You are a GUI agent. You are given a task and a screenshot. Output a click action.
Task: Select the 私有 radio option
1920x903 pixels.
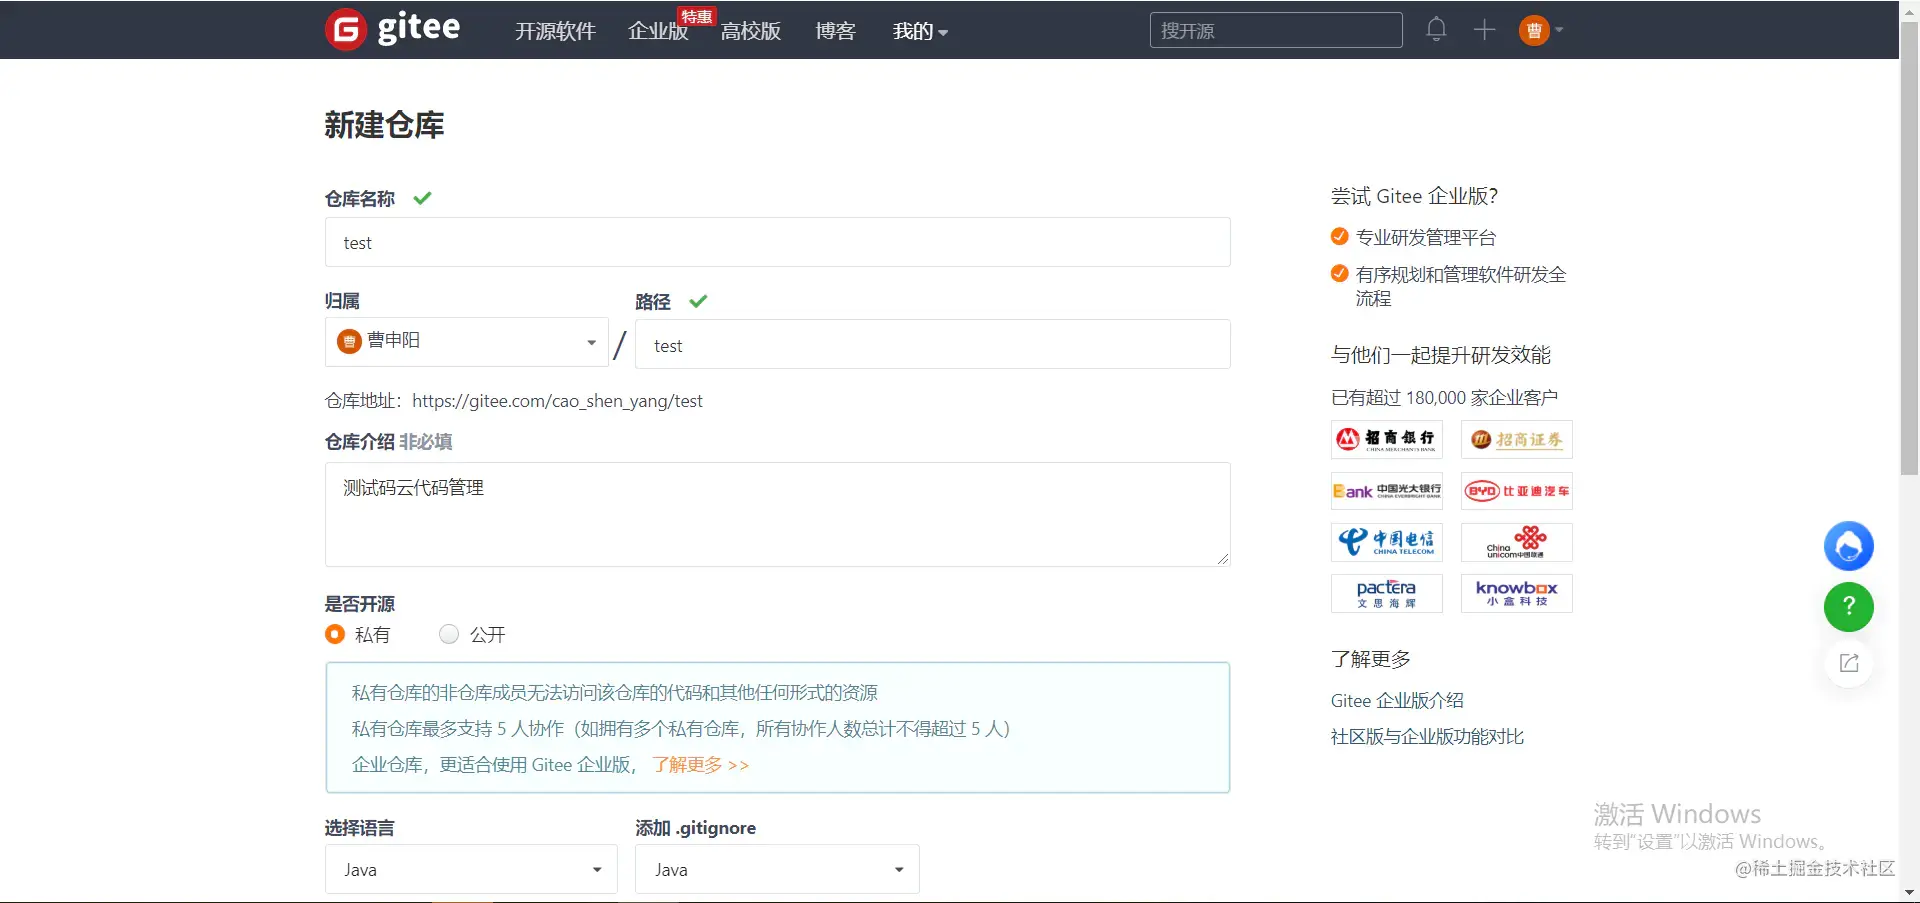(335, 634)
